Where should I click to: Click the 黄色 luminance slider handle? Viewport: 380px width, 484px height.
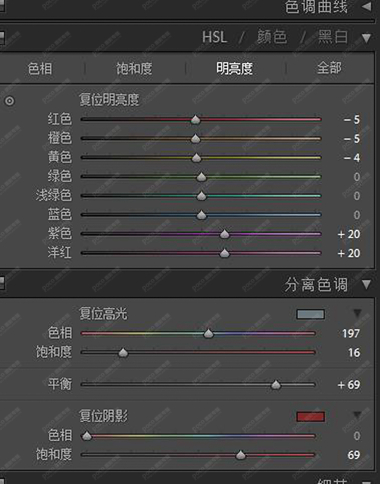pyautogui.click(x=197, y=157)
